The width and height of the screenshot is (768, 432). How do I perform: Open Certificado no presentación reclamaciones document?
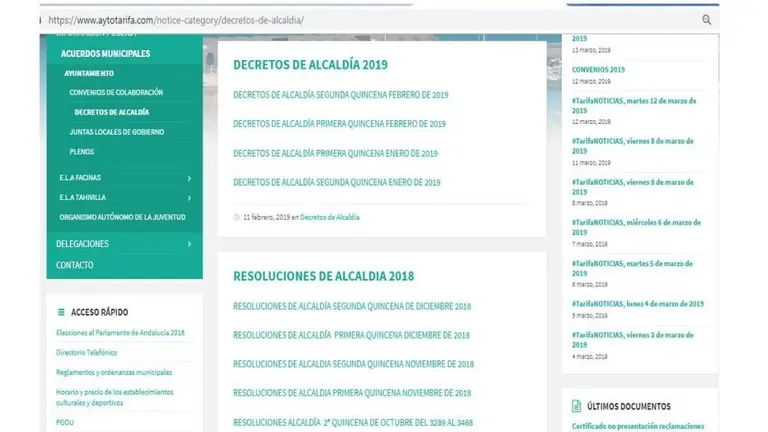(x=638, y=426)
